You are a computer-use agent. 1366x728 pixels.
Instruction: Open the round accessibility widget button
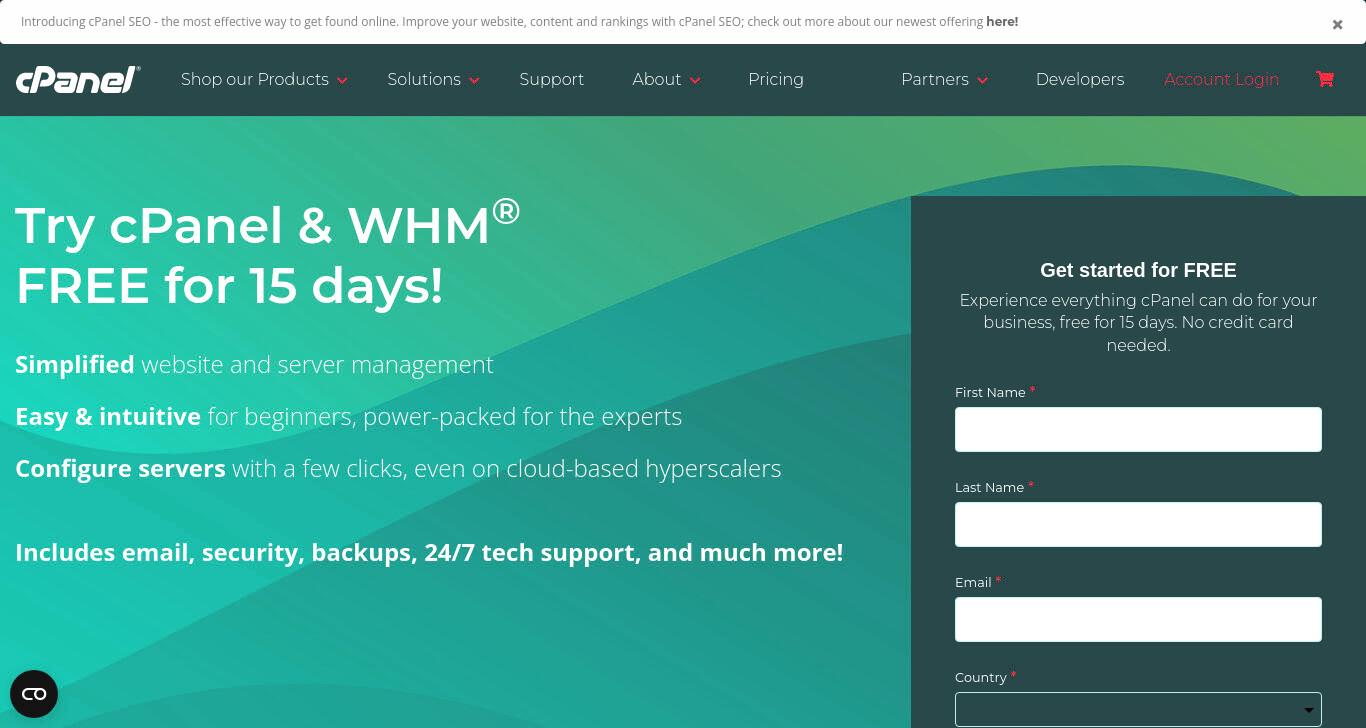point(34,694)
